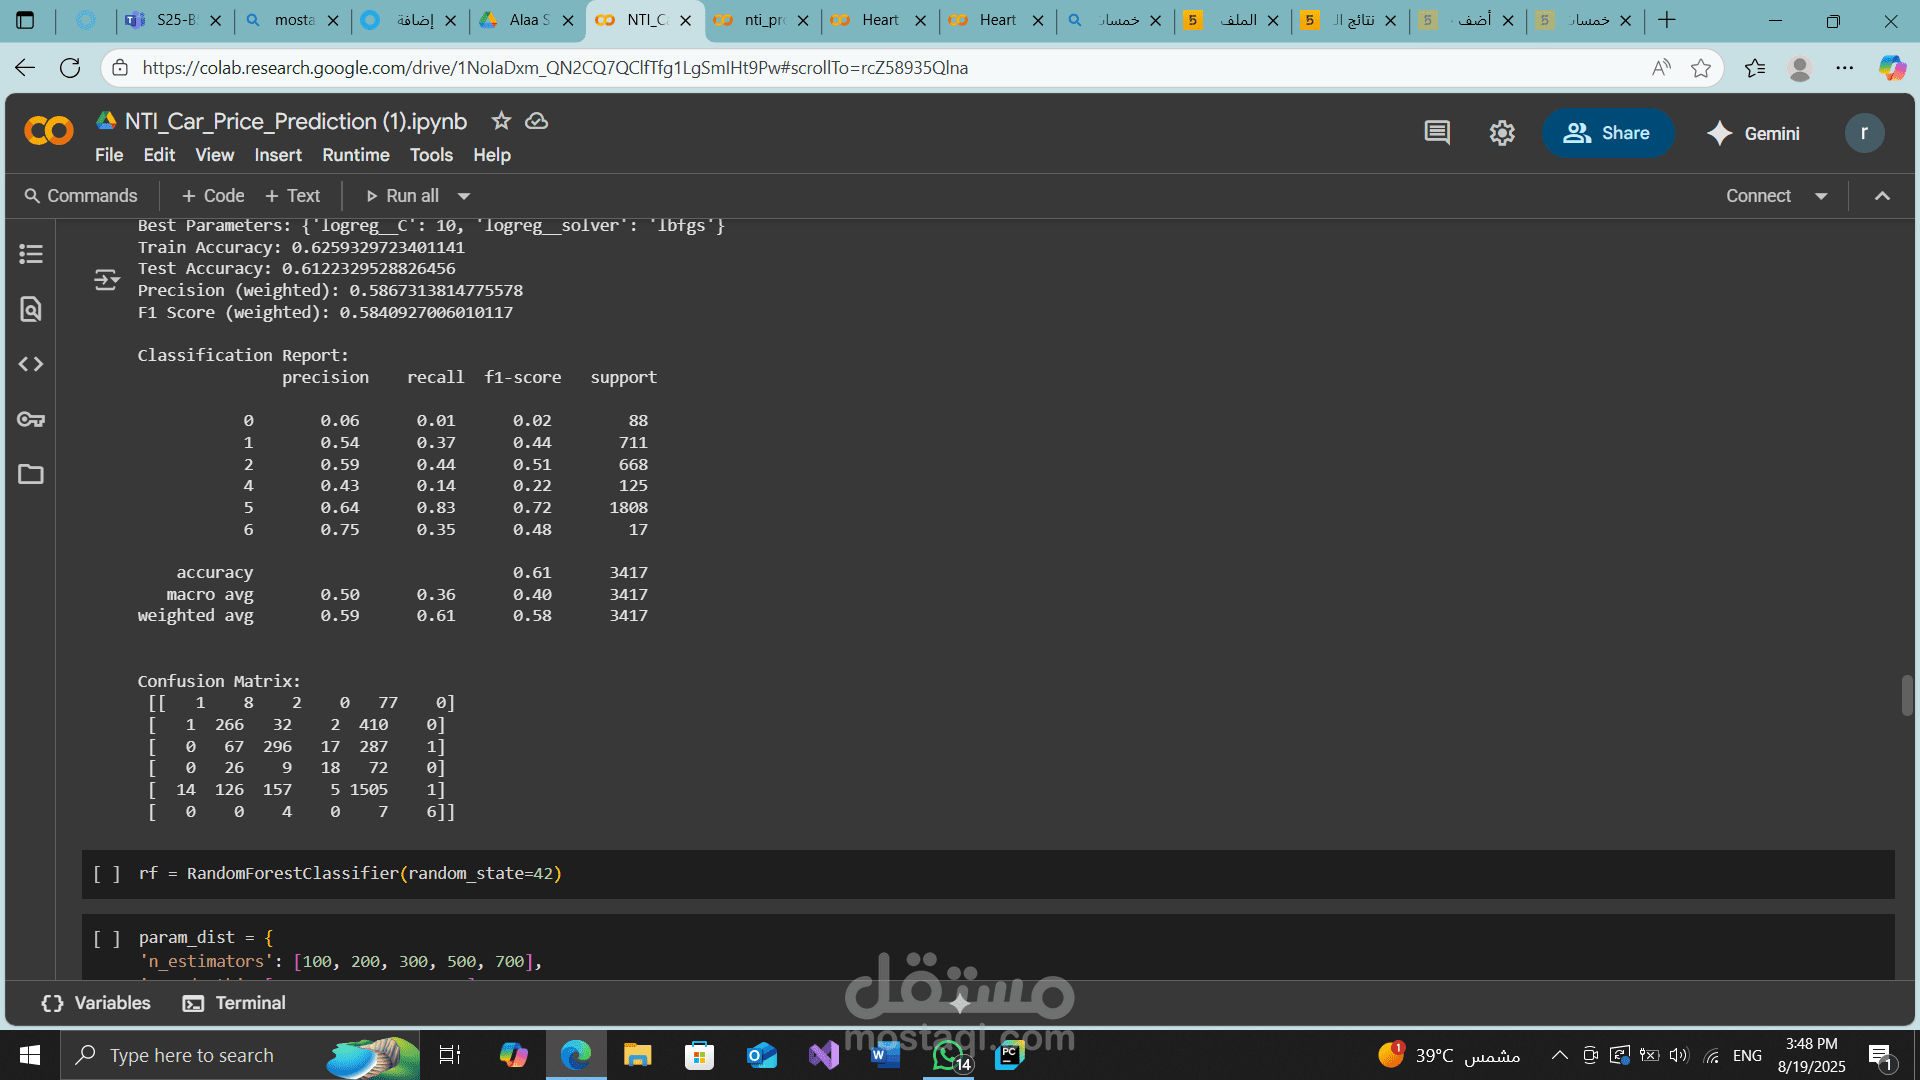Open Code snippets sidebar icon
Viewport: 1920px width, 1080px height.
pos(31,364)
